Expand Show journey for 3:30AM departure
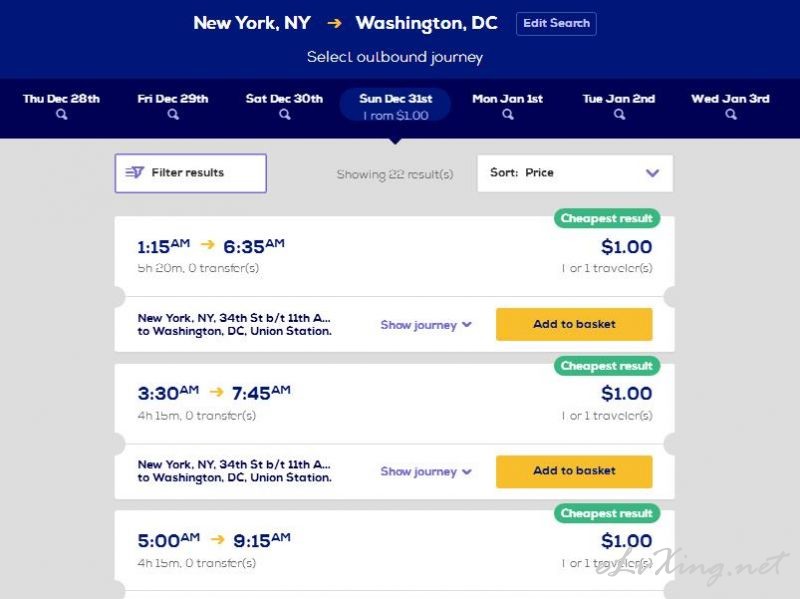 coord(426,471)
